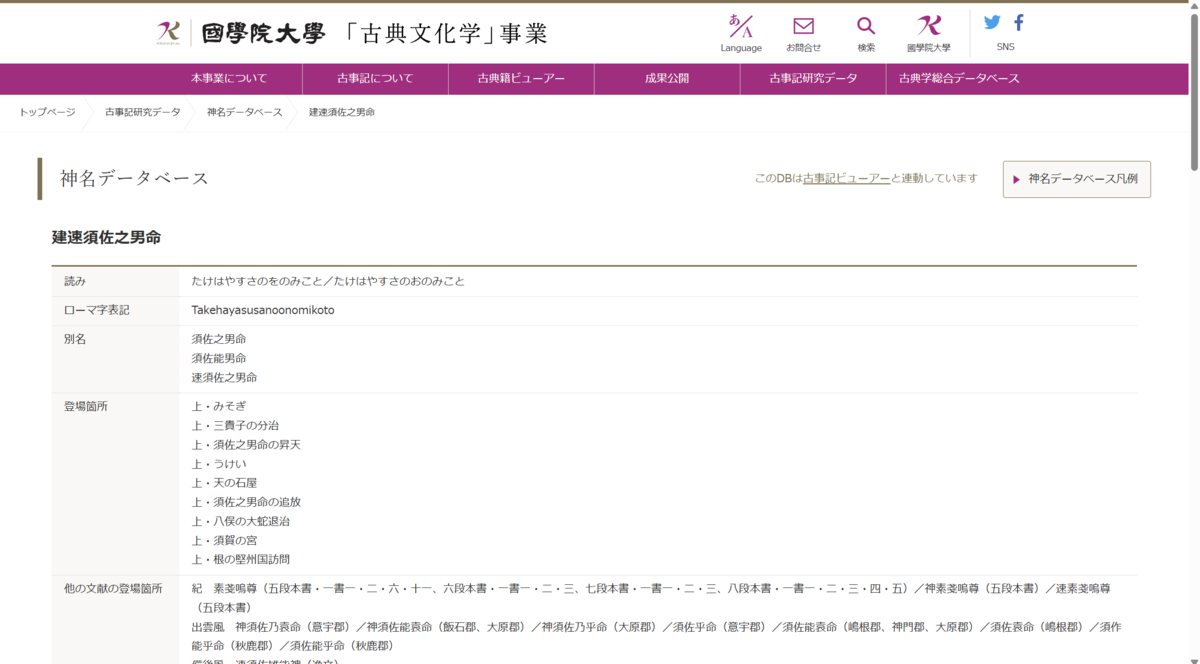The height and width of the screenshot is (664, 1200).
Task: Click the 別名 row label
Action: [75, 340]
